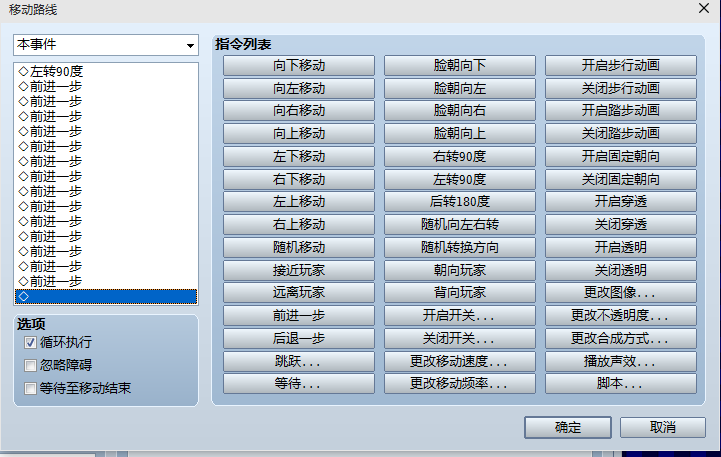Add the 左上移动 command

pos(299,201)
